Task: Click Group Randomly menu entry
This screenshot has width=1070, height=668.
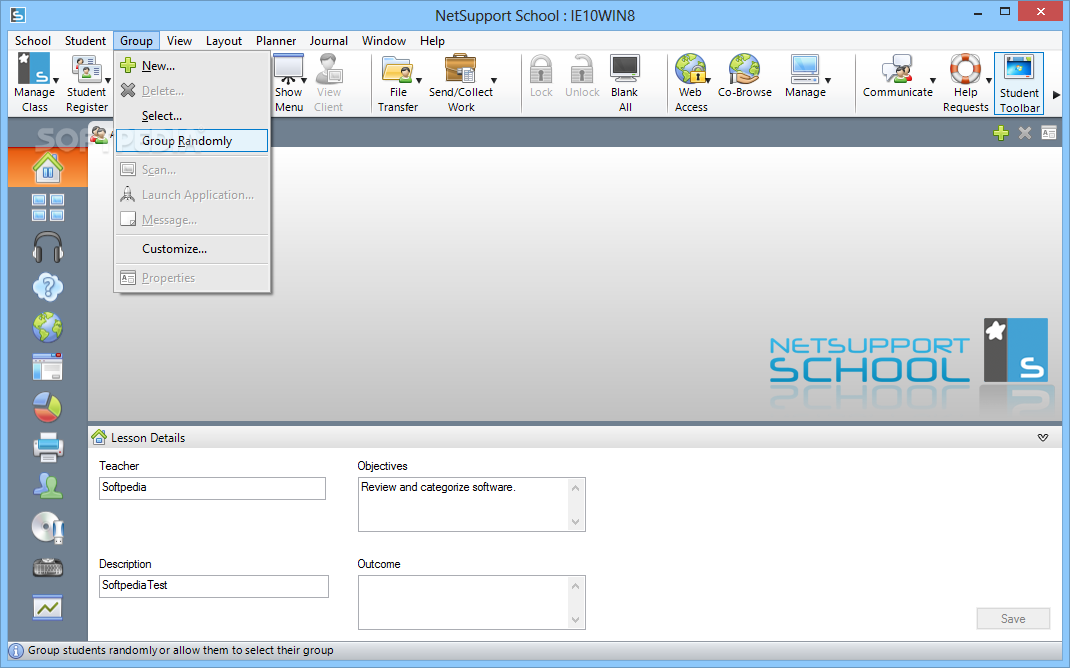Action: 192,141
